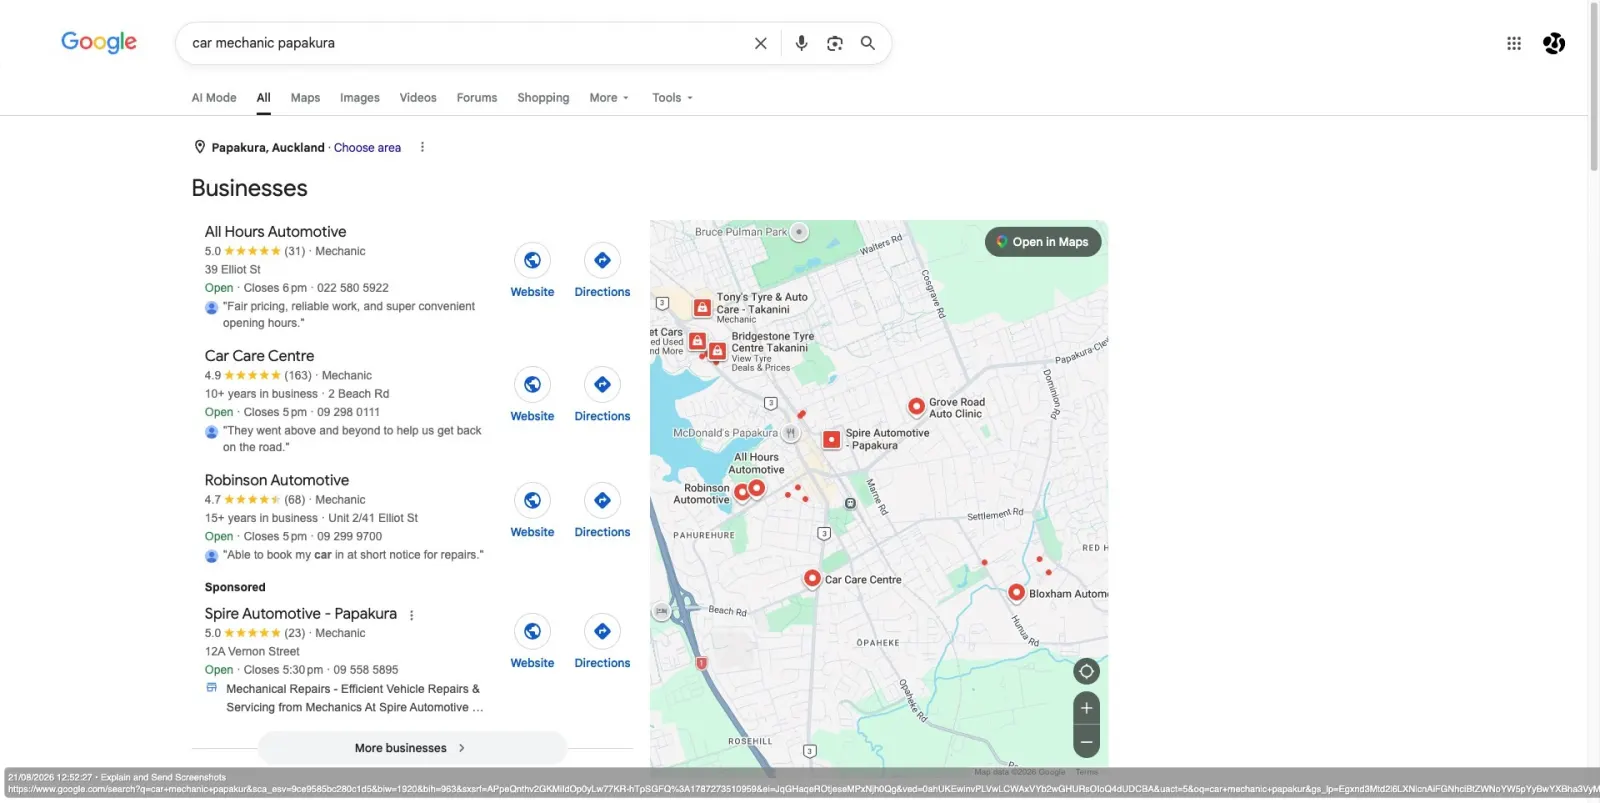The height and width of the screenshot is (803, 1600).
Task: Get directions icon for Car Care Centre
Action: 602,384
